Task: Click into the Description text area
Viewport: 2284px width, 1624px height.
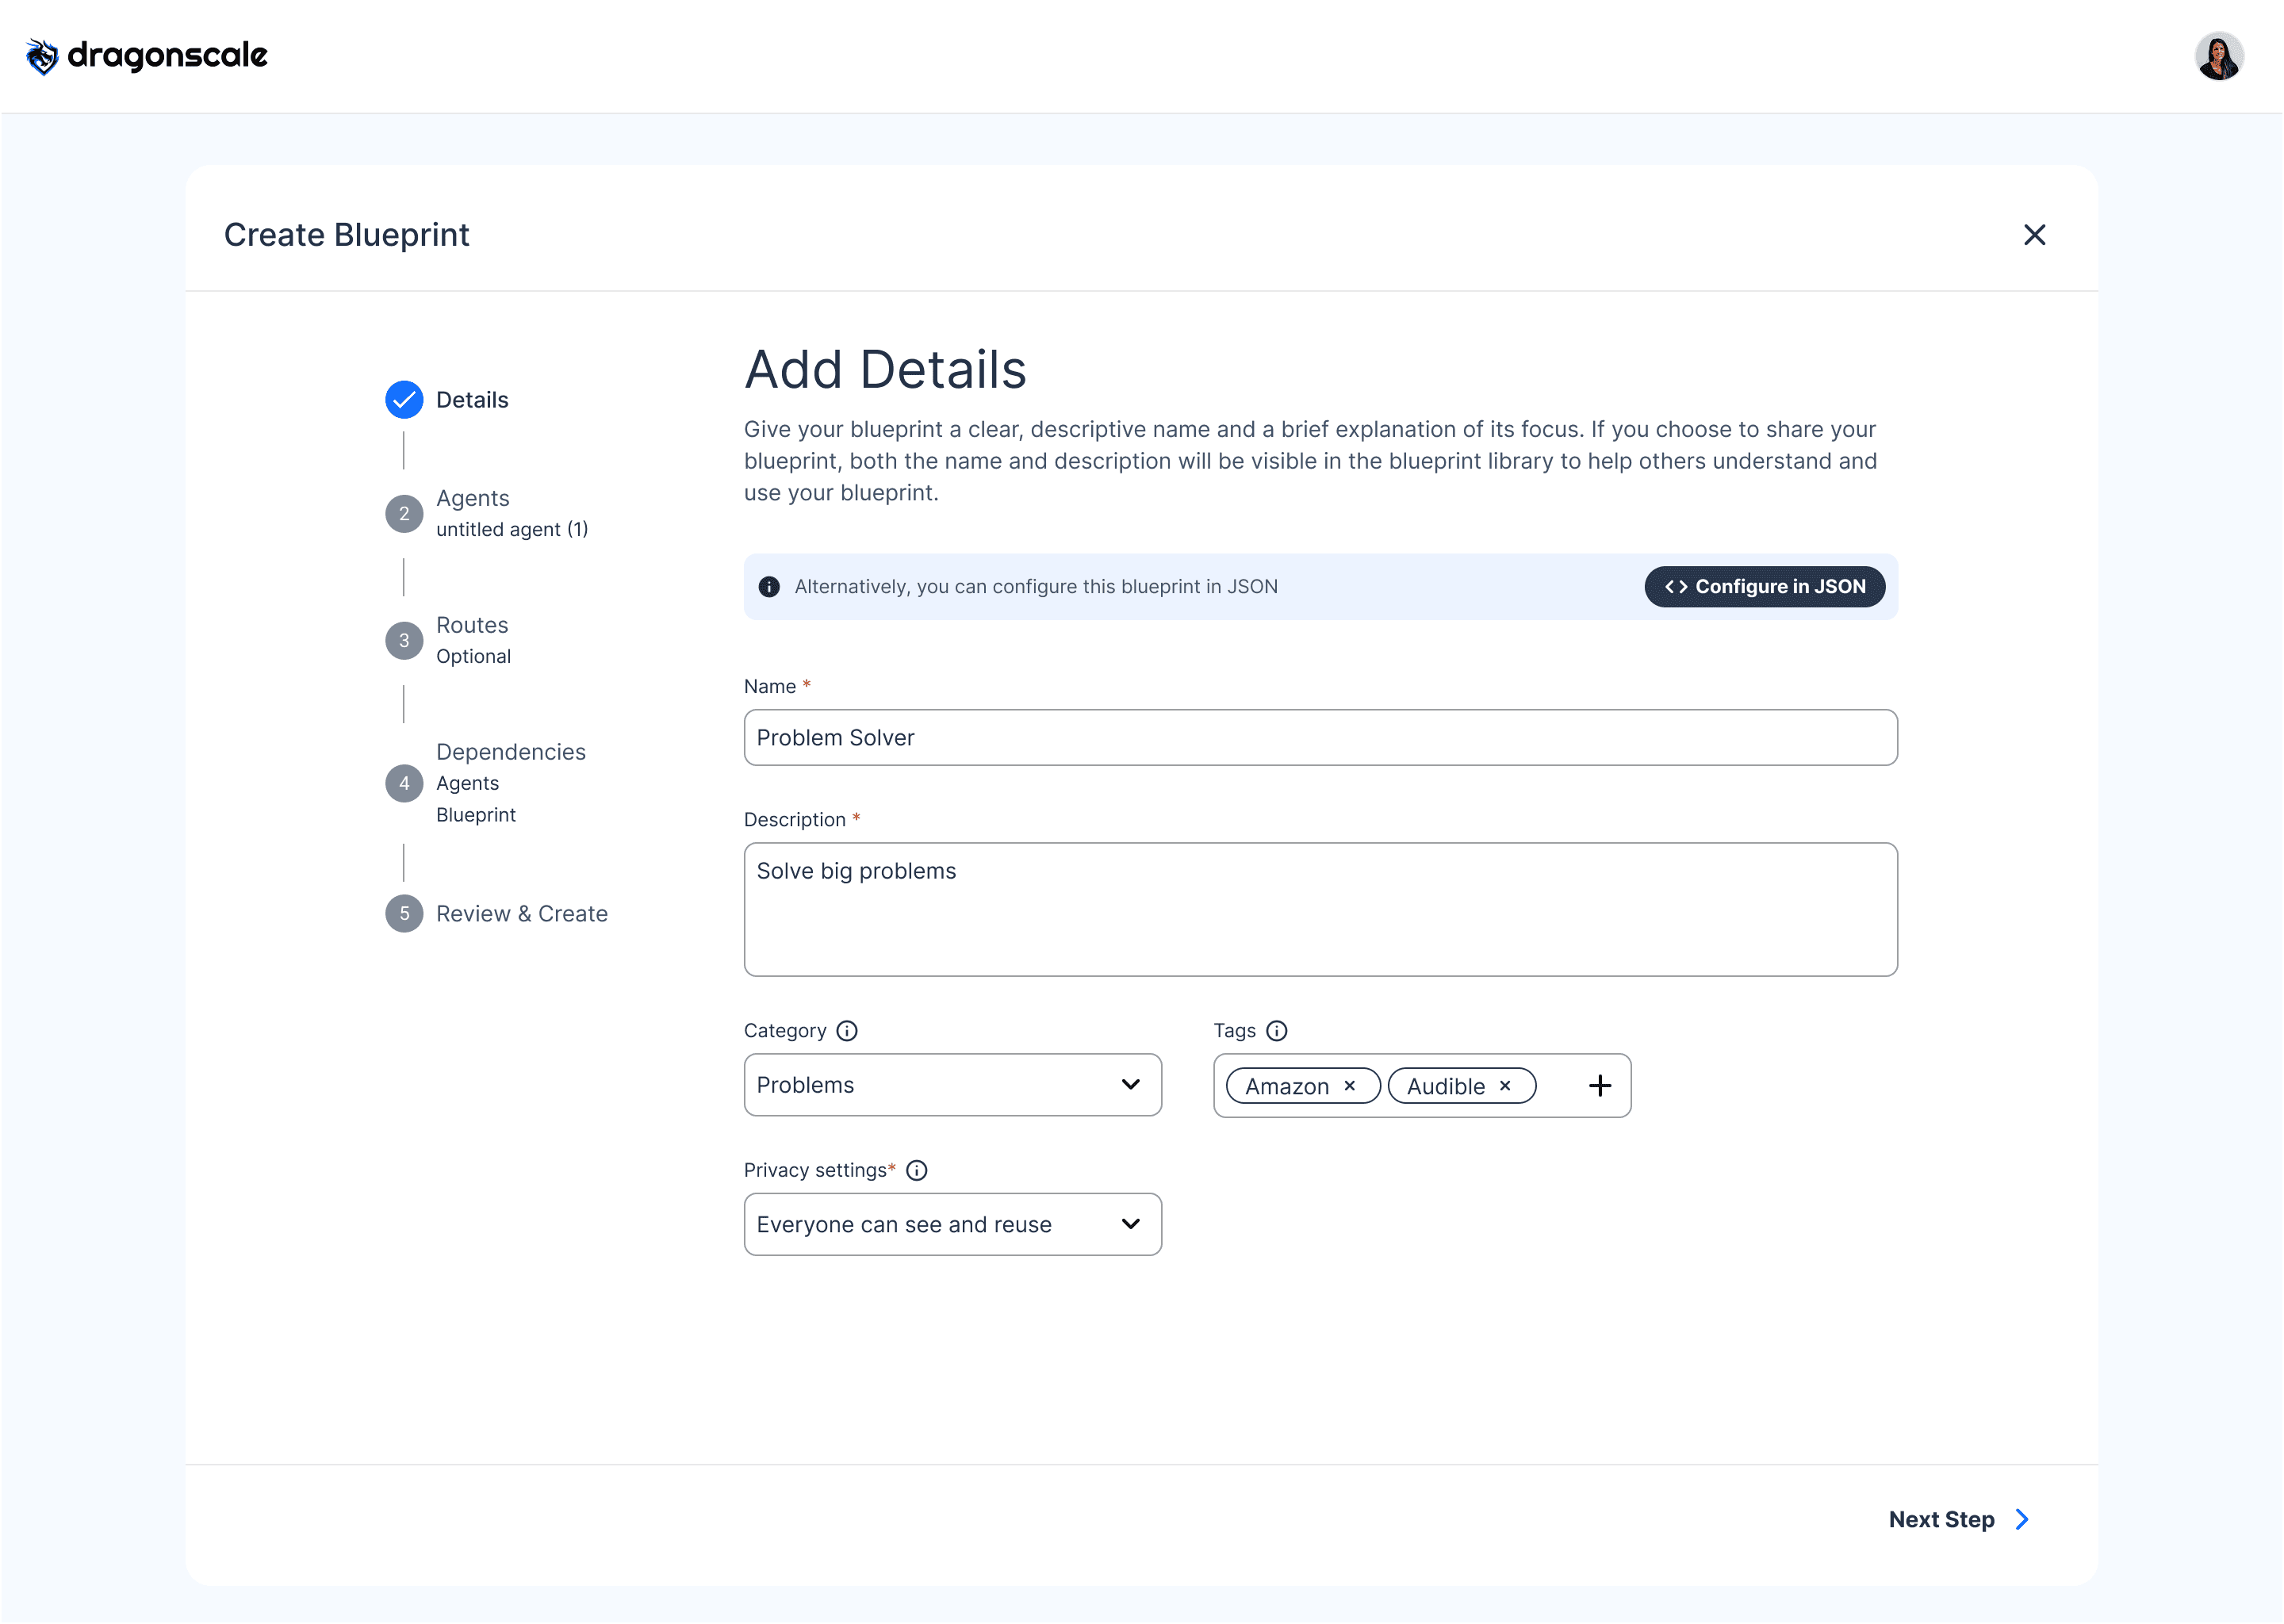Action: 1320,910
